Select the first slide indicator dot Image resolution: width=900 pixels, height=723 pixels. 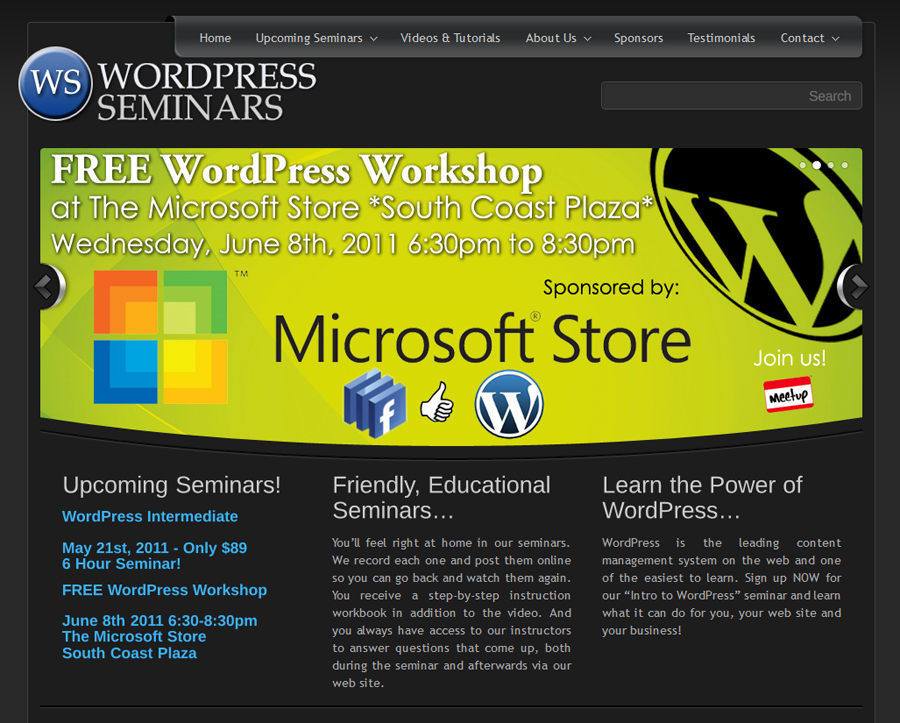[x=803, y=165]
